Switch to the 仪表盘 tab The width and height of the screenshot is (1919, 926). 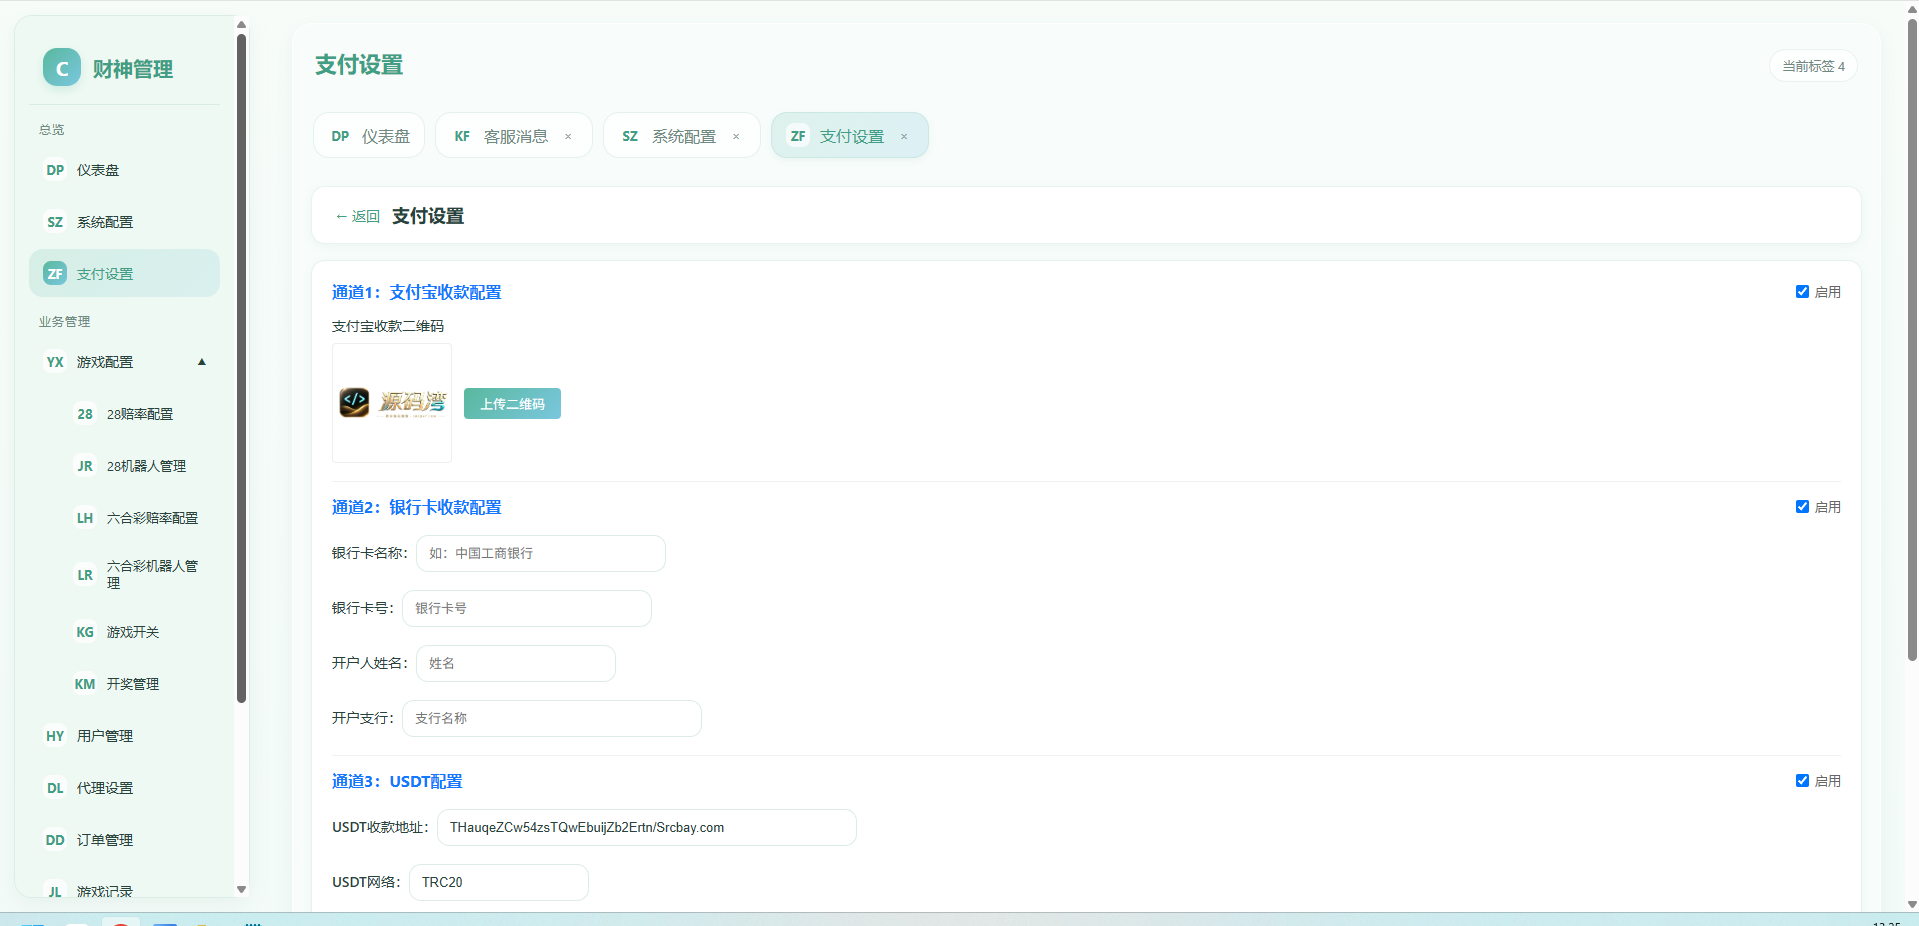tap(370, 136)
